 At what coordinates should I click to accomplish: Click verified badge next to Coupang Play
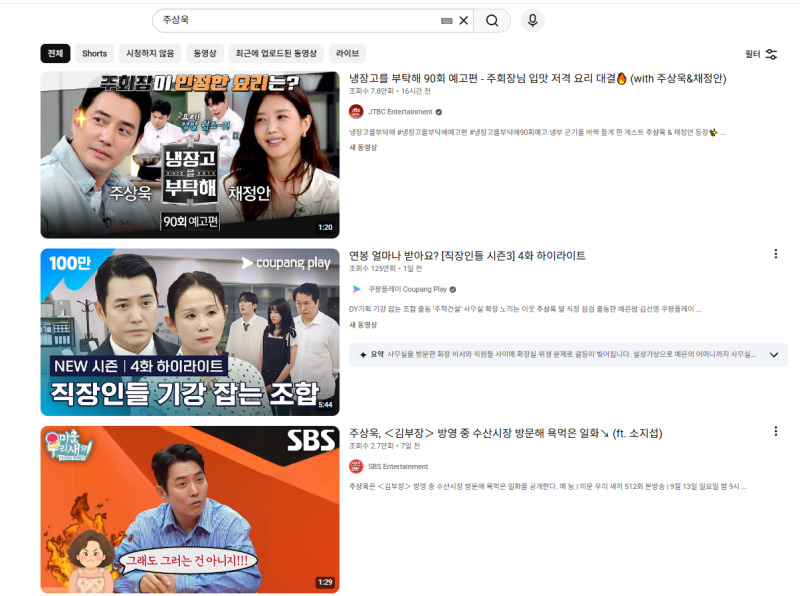click(x=453, y=289)
